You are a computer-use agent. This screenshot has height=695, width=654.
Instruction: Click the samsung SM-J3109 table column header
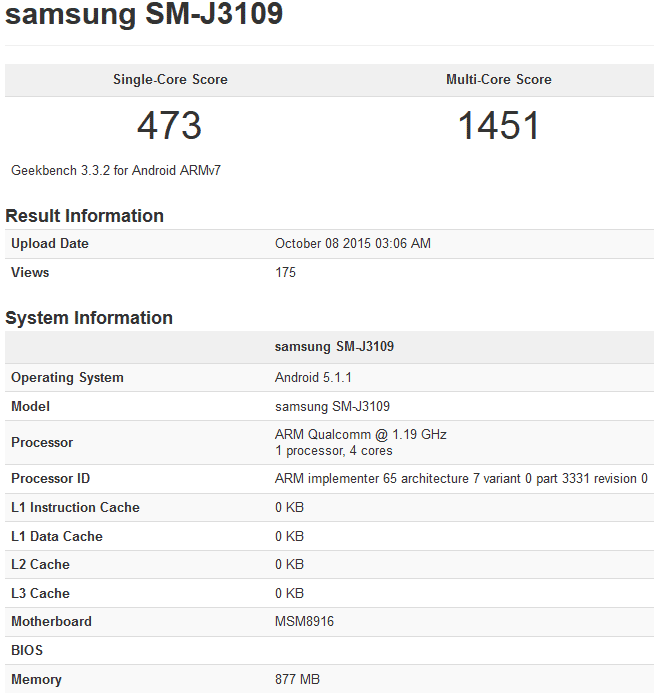(x=332, y=347)
